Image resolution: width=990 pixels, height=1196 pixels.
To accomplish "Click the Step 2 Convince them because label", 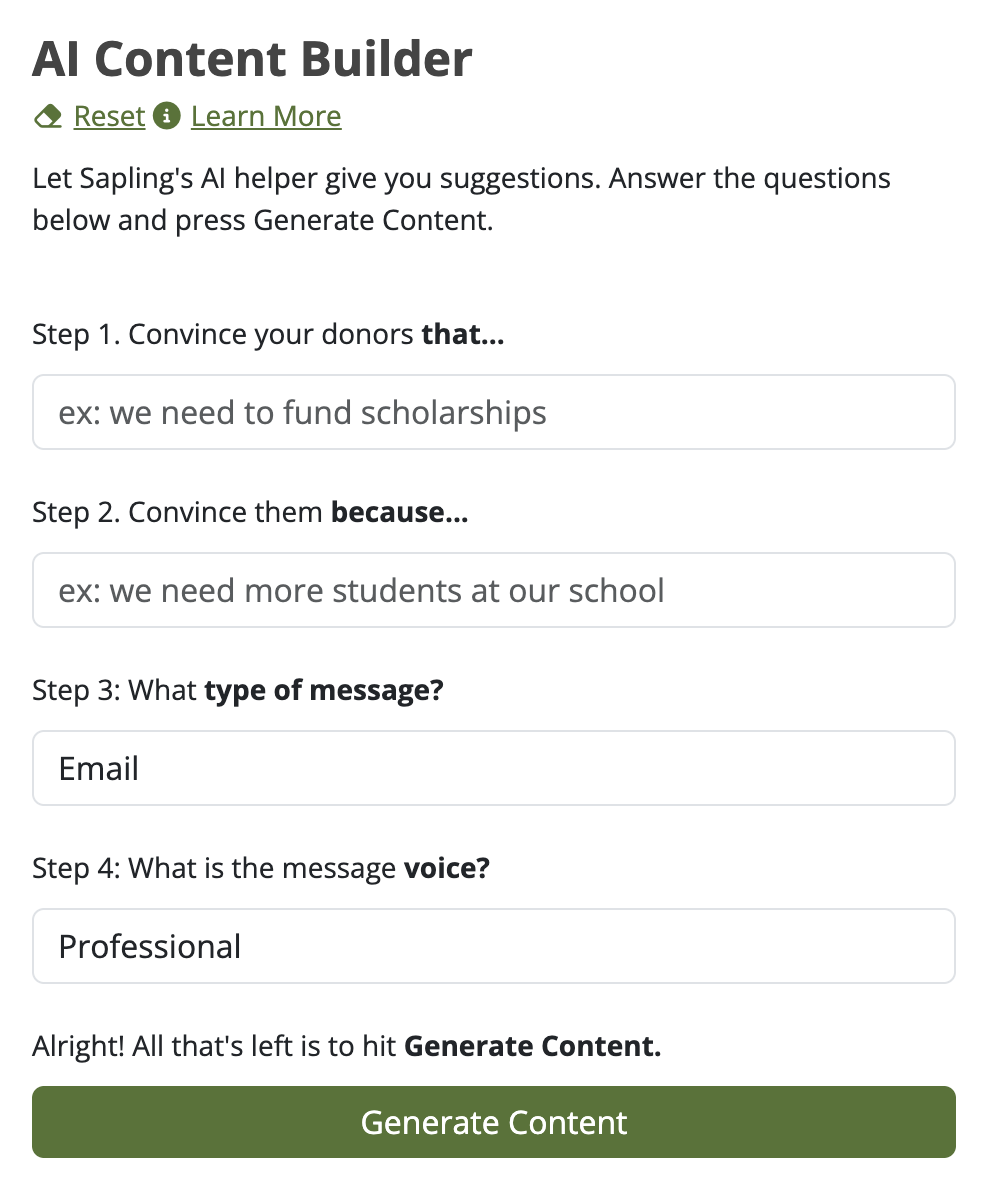I will click(x=250, y=513).
